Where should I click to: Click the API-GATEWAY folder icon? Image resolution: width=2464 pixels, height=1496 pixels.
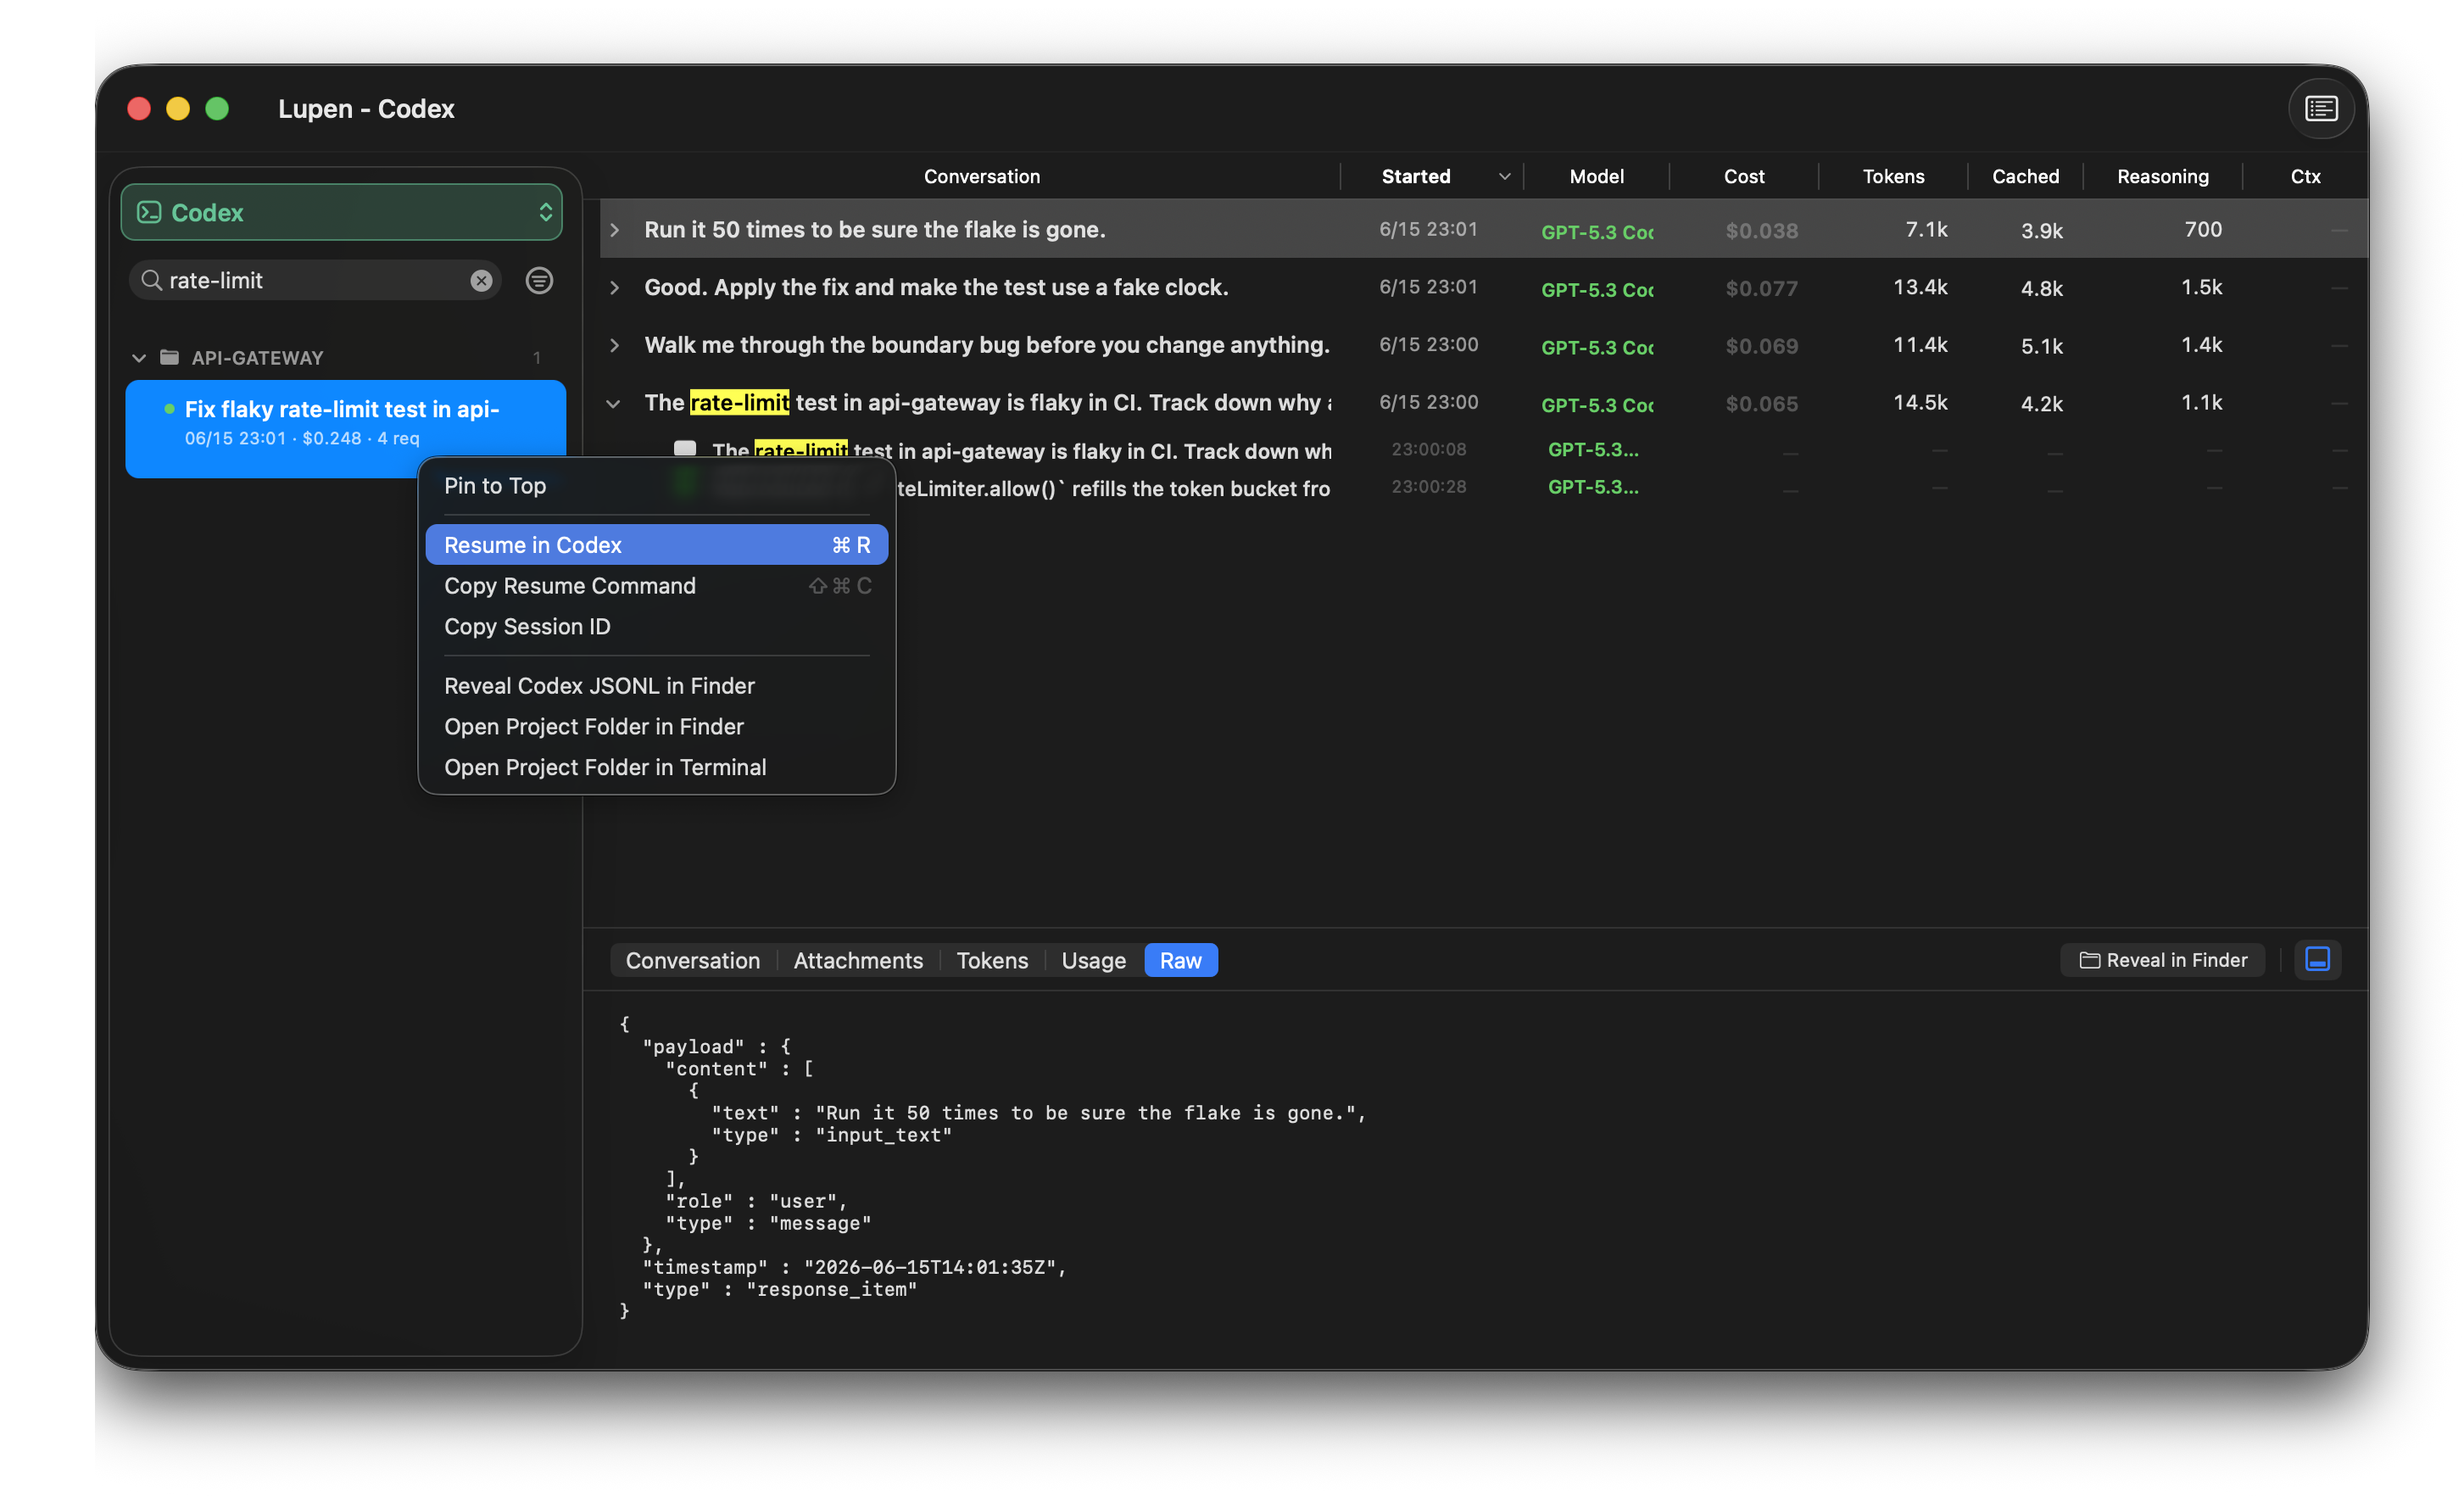tap(170, 357)
